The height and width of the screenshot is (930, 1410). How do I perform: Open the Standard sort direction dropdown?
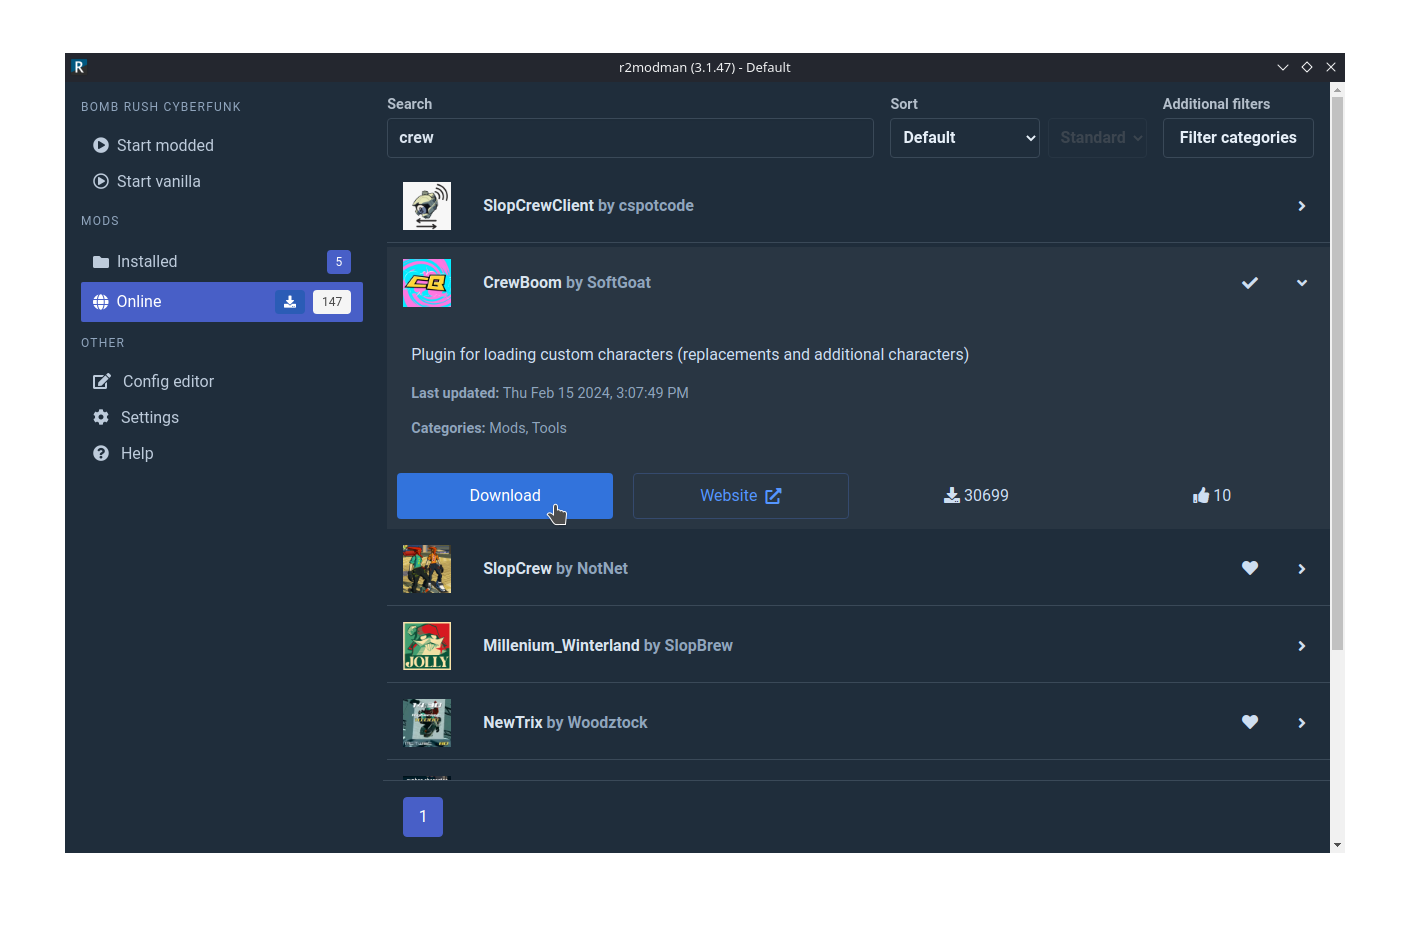point(1097,138)
